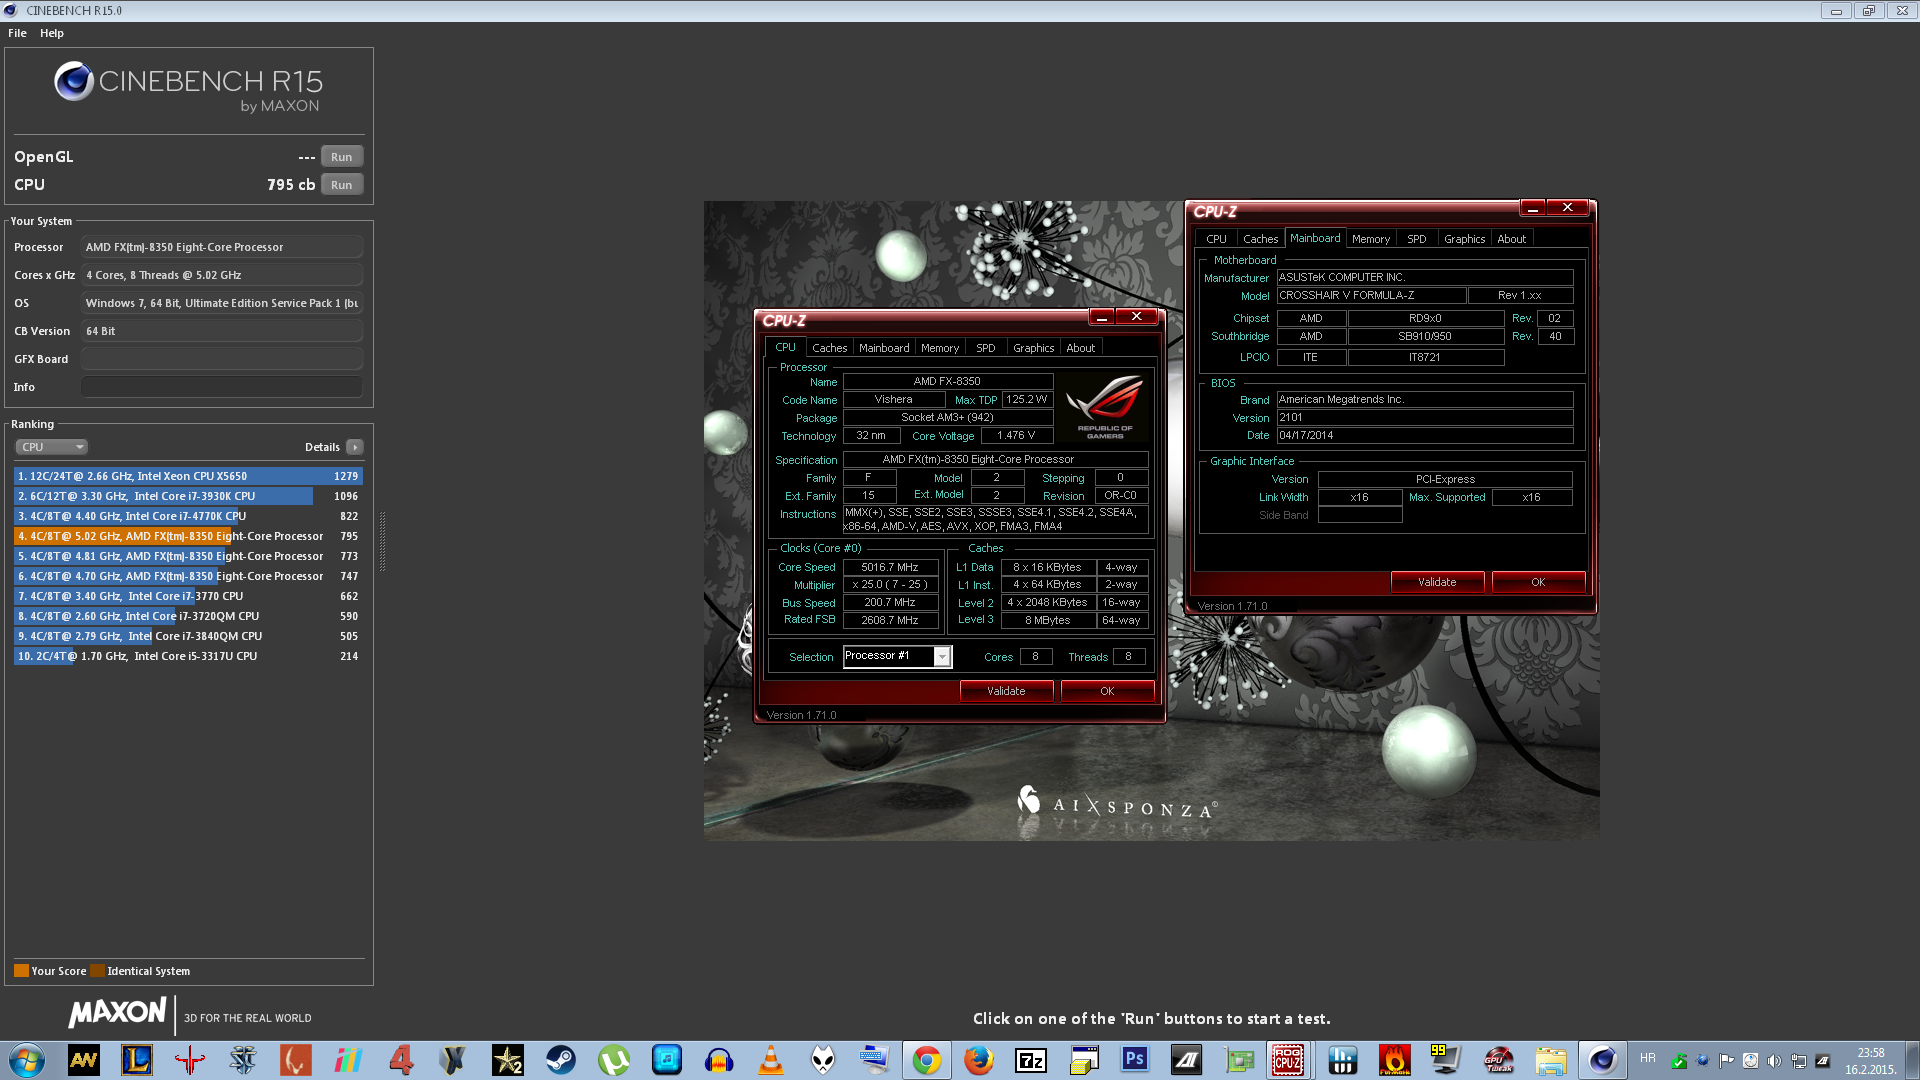Click Validate in front CPU-Z window
This screenshot has width=1920, height=1080.
tap(1006, 691)
